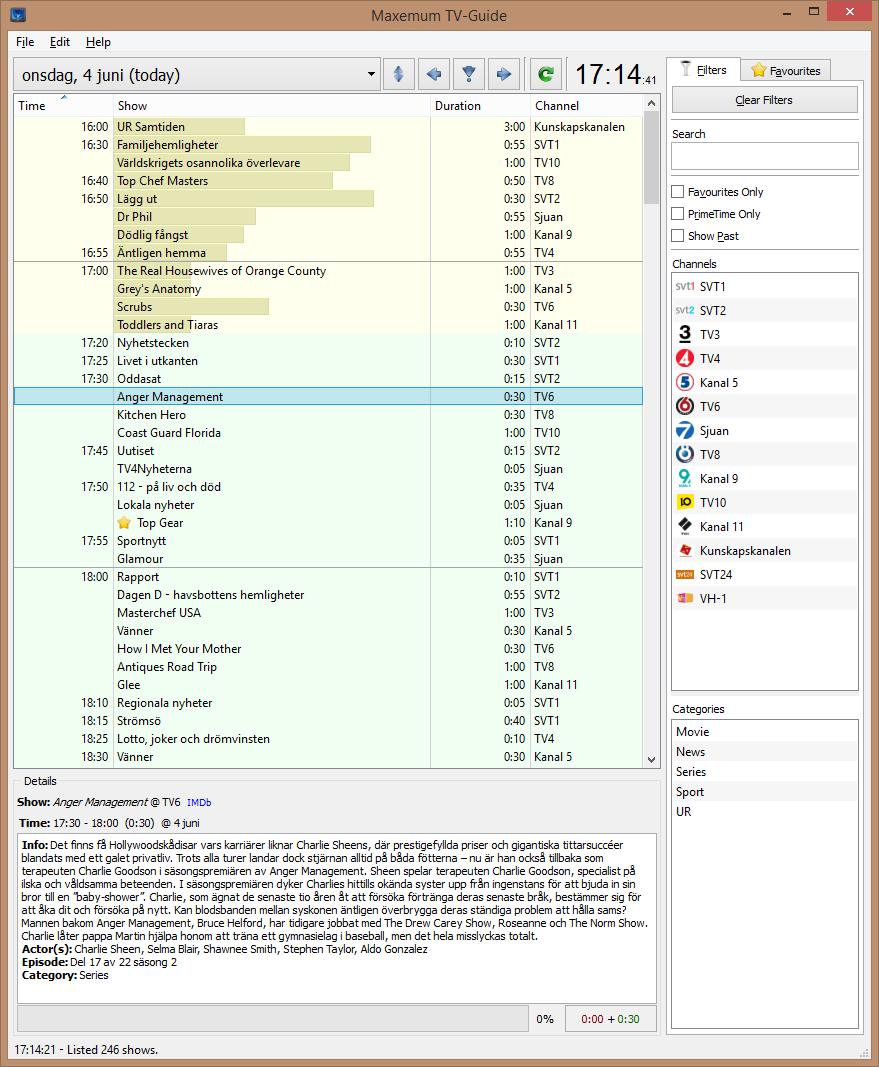Image resolution: width=879 pixels, height=1067 pixels.
Task: Select the TV4 channel logo in Channels
Action: [x=685, y=359]
